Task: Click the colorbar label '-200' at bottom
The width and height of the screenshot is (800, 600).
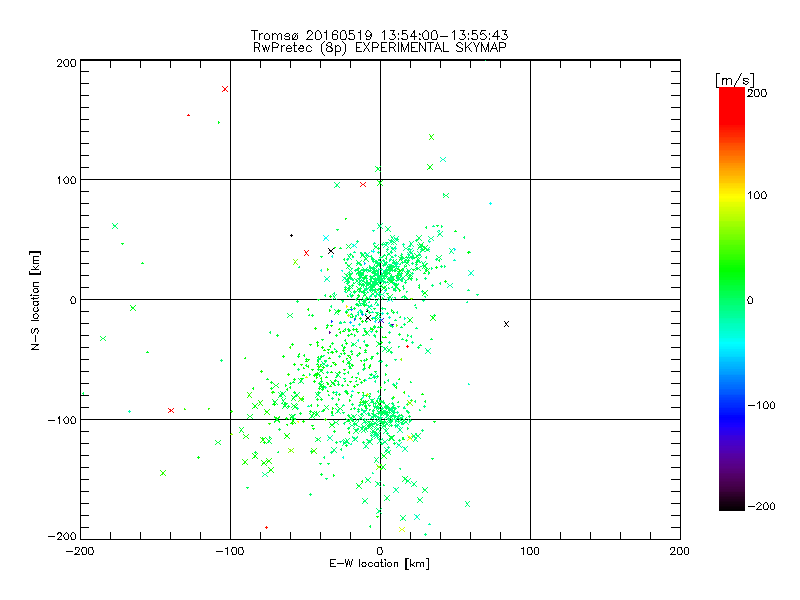Action: click(x=761, y=506)
